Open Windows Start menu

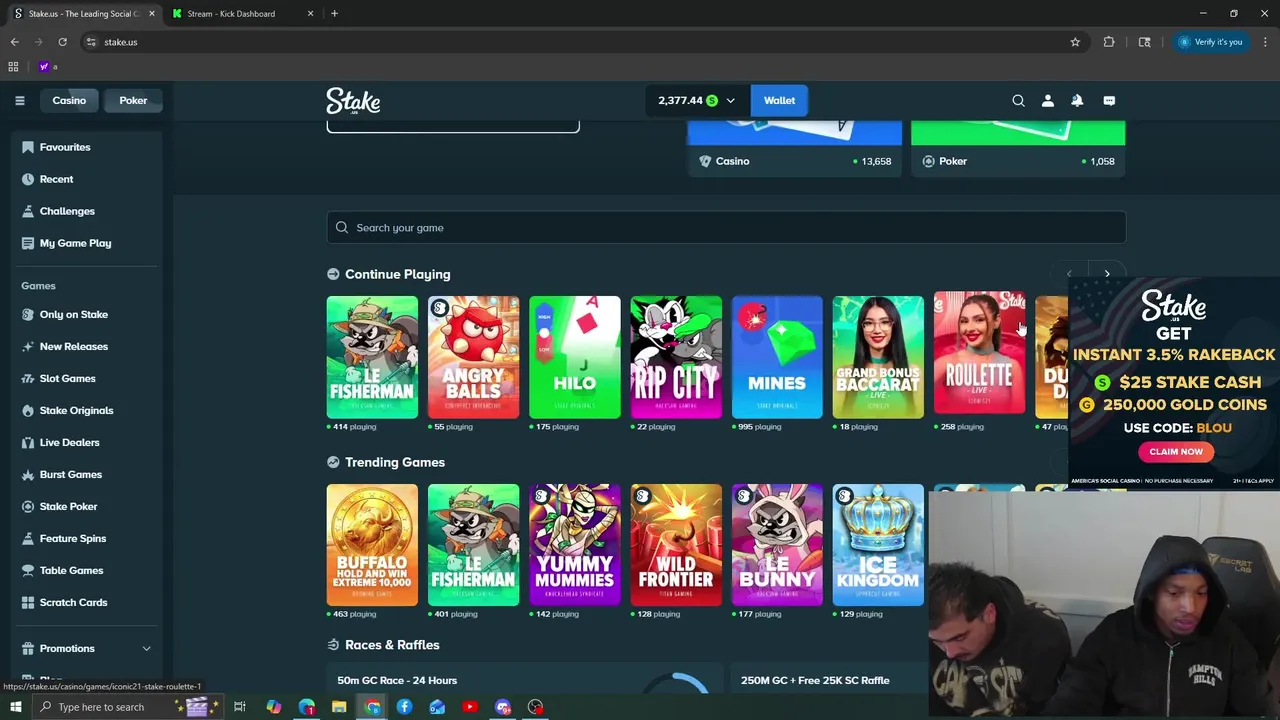tap(15, 707)
